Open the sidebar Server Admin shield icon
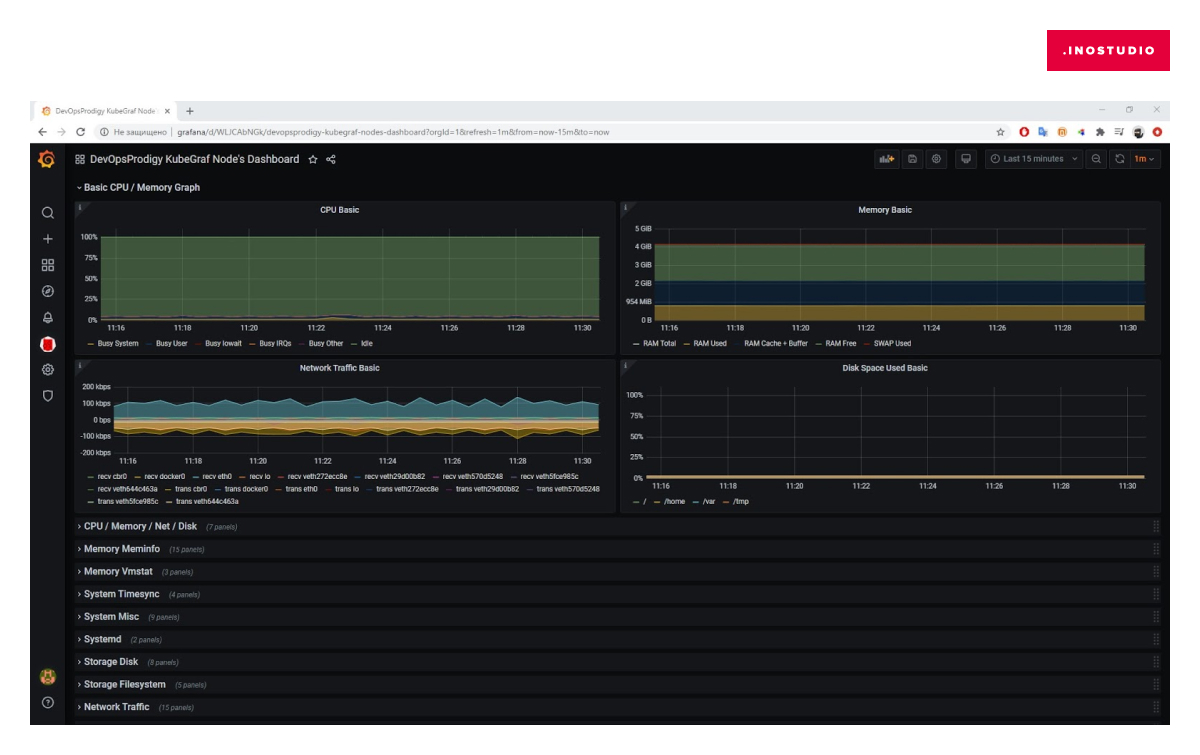Viewport: 1200px width, 755px height. click(x=47, y=396)
